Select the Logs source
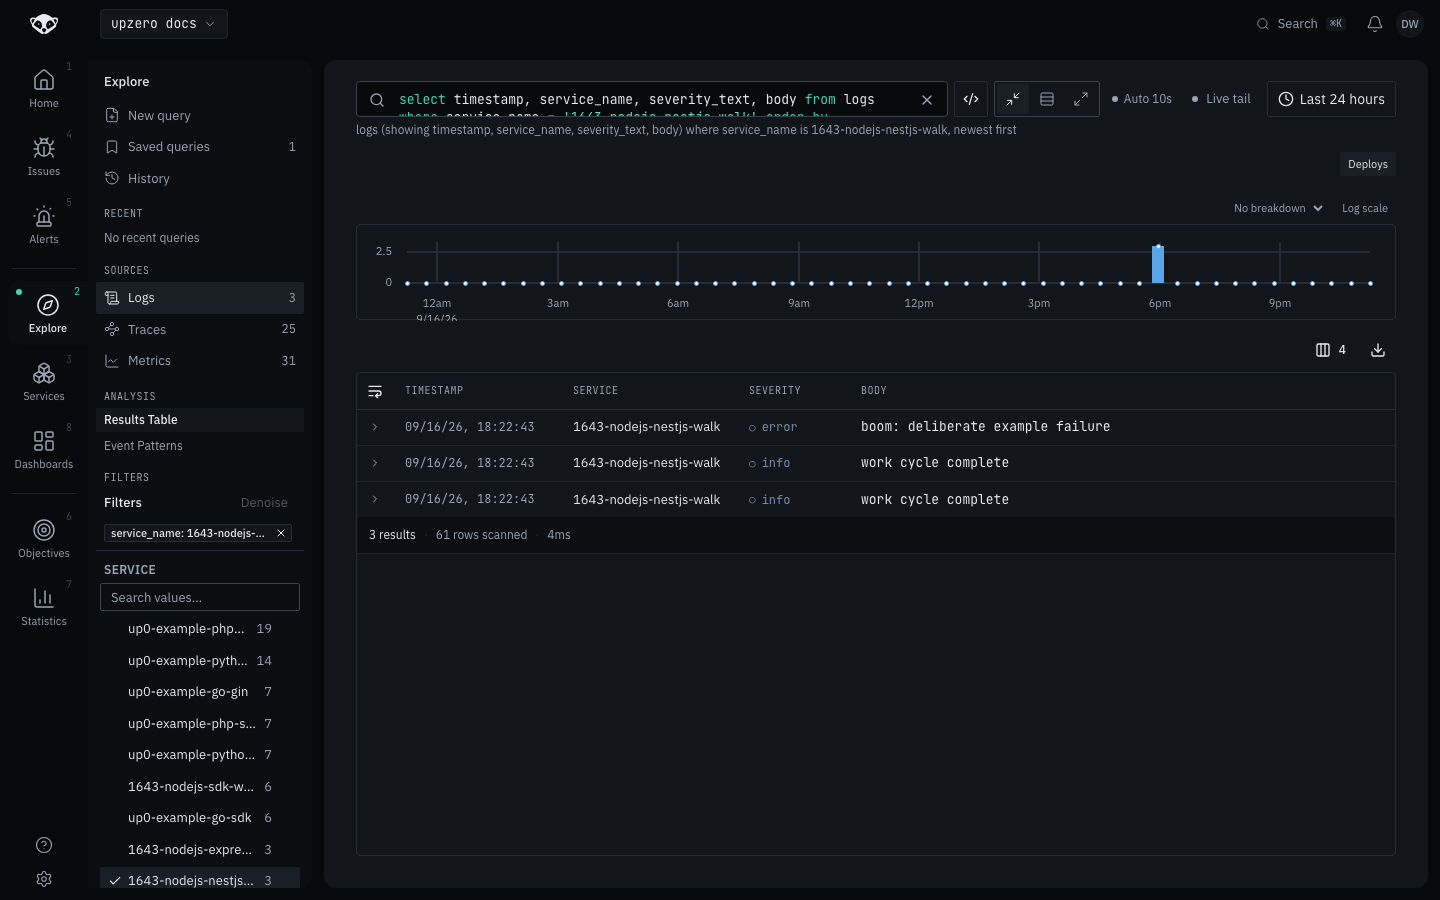 (200, 298)
